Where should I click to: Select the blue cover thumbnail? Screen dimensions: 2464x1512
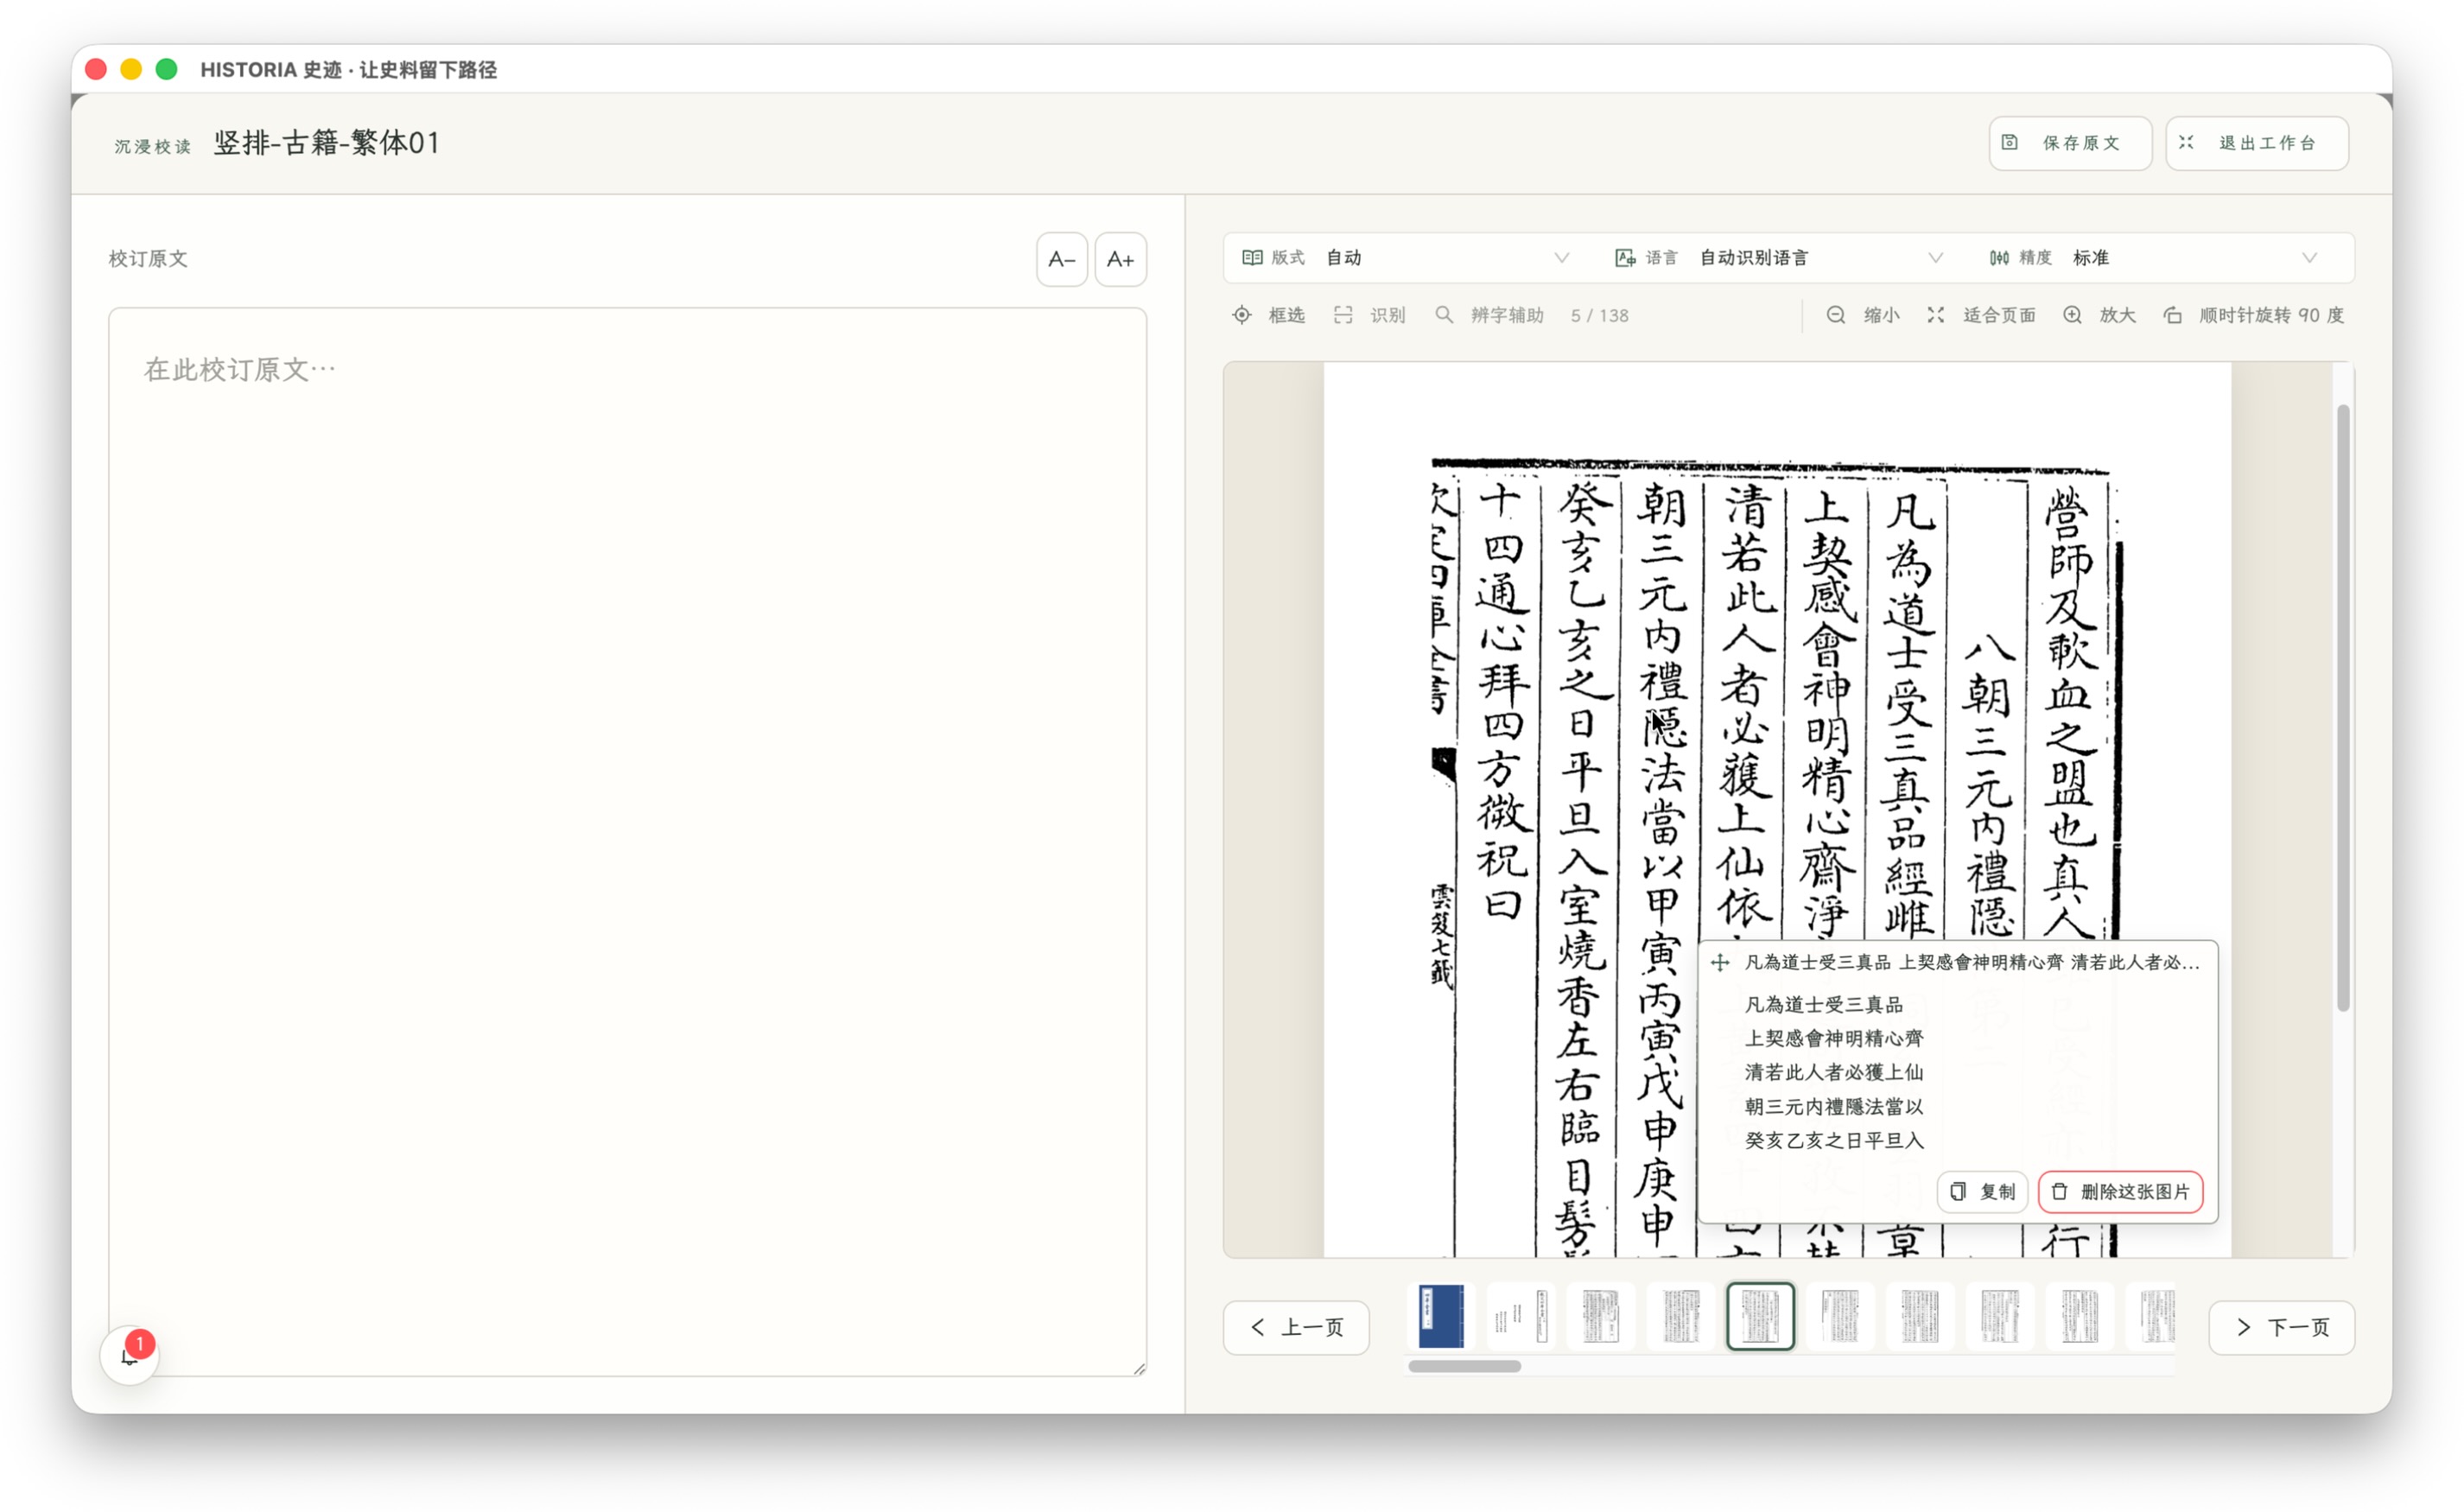(x=1441, y=1316)
